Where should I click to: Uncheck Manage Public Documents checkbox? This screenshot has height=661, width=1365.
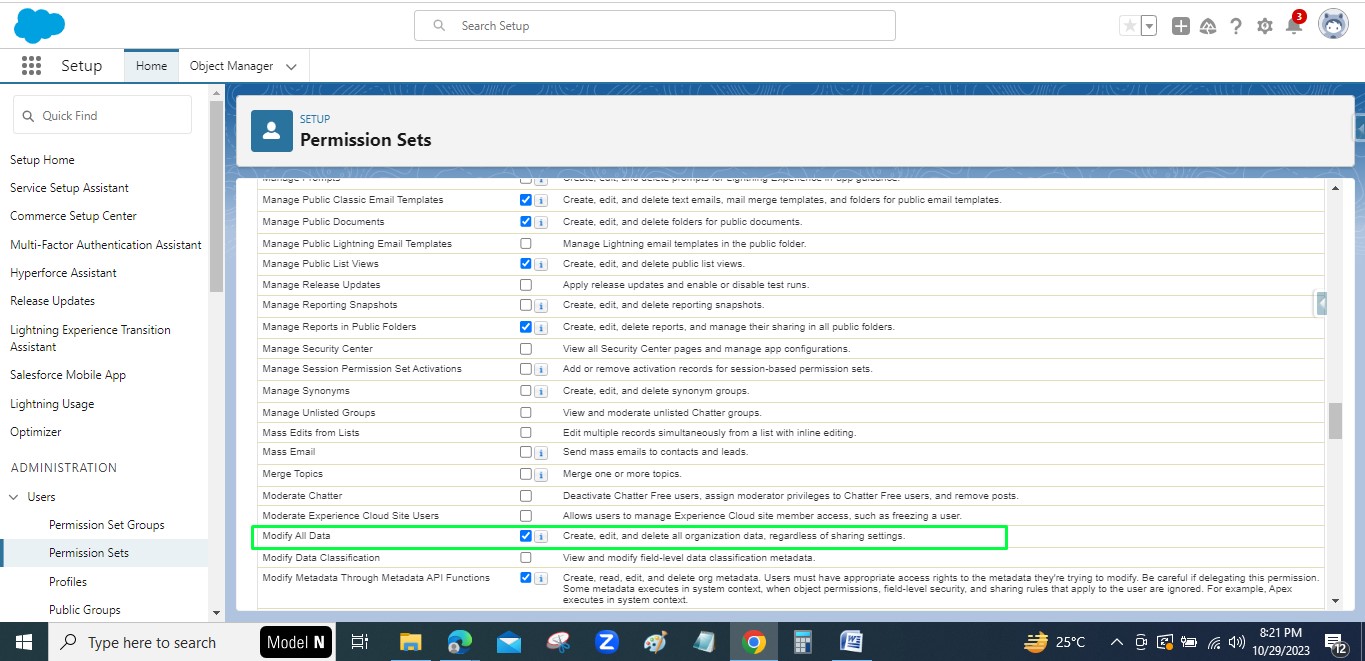point(526,222)
